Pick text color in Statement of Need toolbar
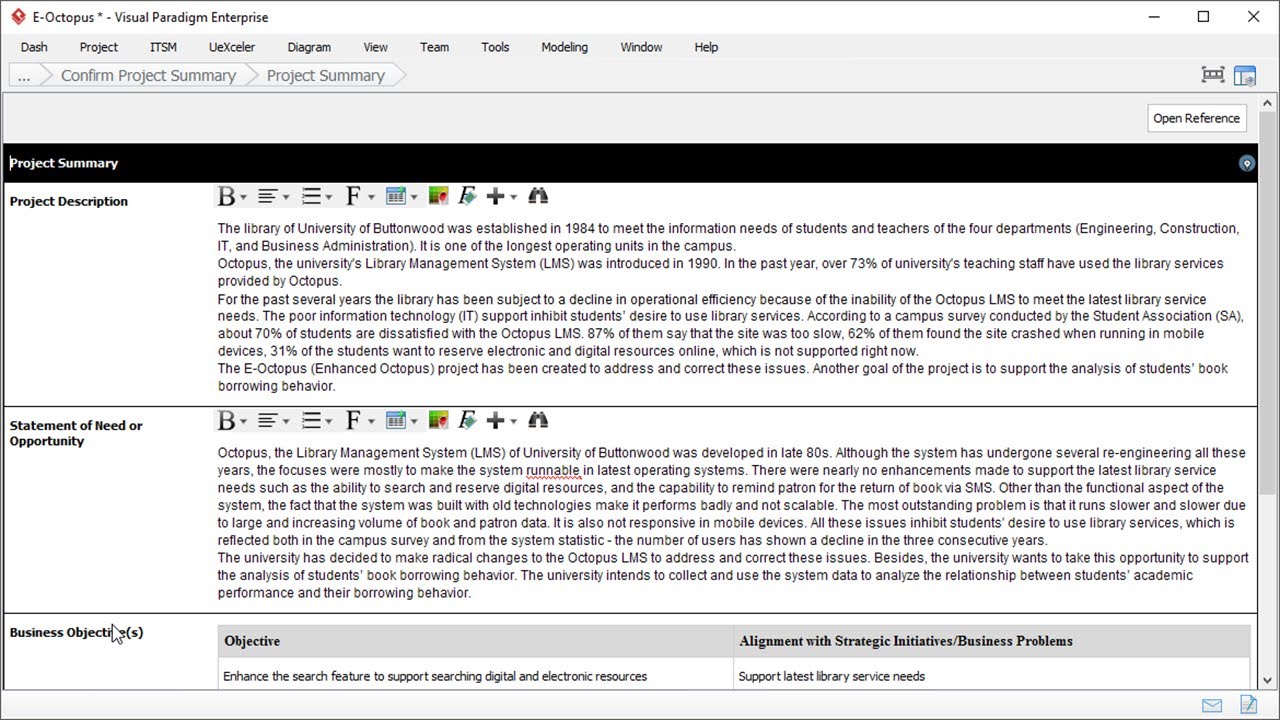The image size is (1280, 720). [x=438, y=420]
